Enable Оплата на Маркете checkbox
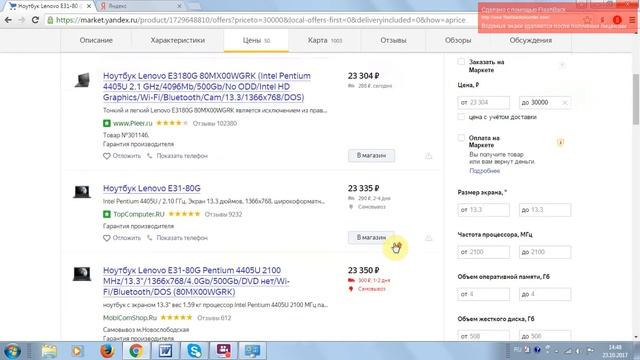The image size is (640, 360). 461,138
